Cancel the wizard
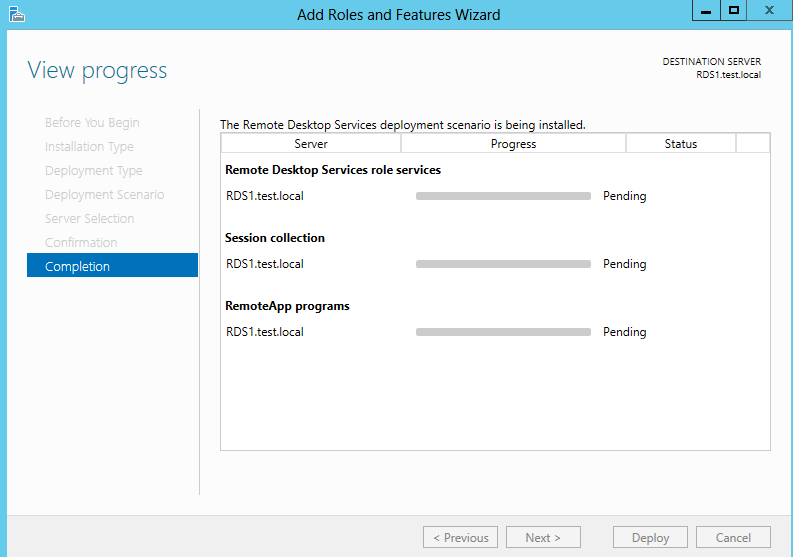 click(733, 537)
